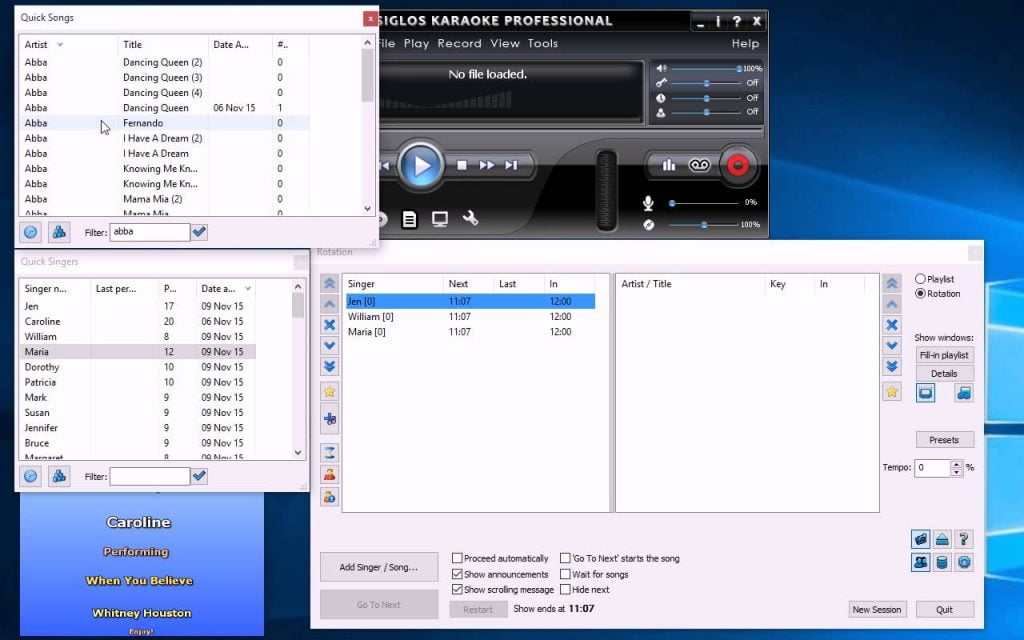Click the yellow star icon in the rotation sidebar
Viewport: 1024px width, 640px height.
point(329,391)
